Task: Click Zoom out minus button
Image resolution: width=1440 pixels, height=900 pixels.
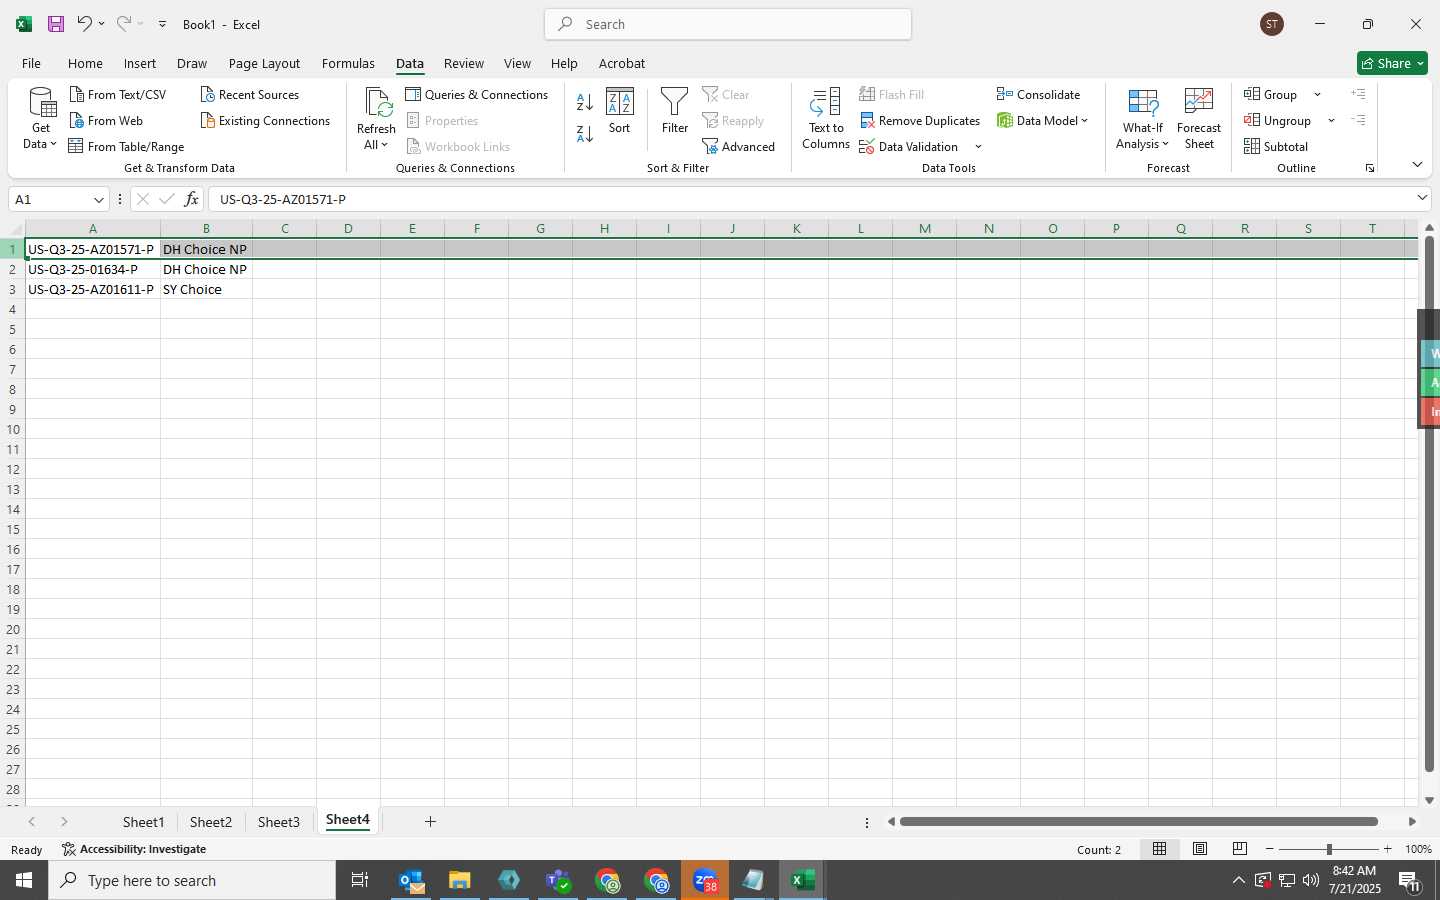Action: tap(1270, 849)
